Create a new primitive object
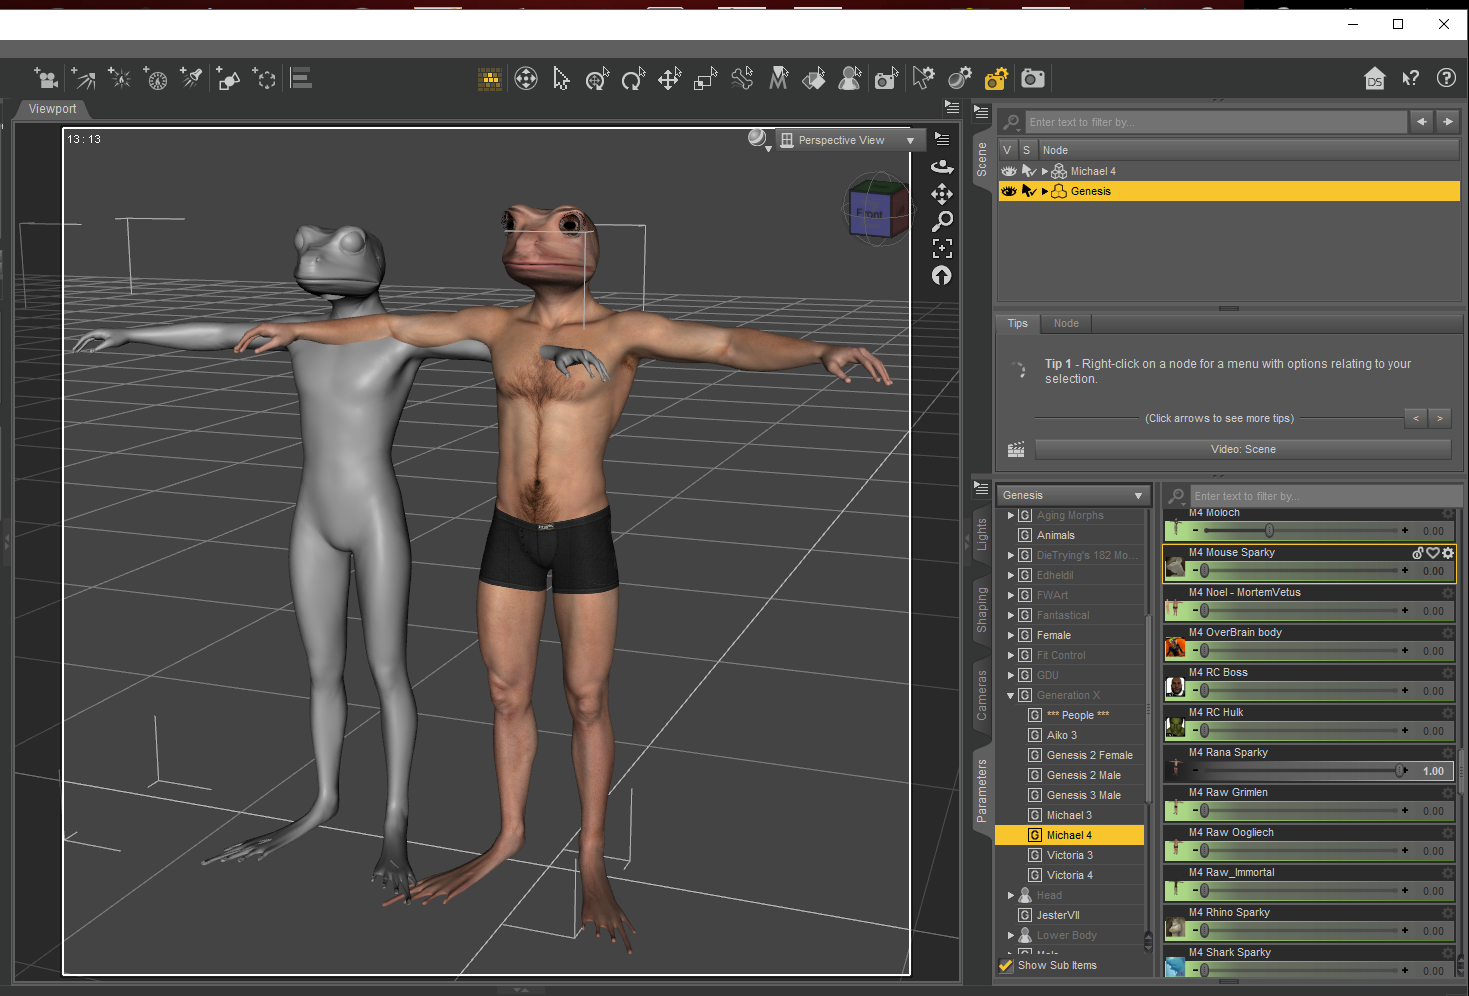1469x996 pixels. click(229, 78)
